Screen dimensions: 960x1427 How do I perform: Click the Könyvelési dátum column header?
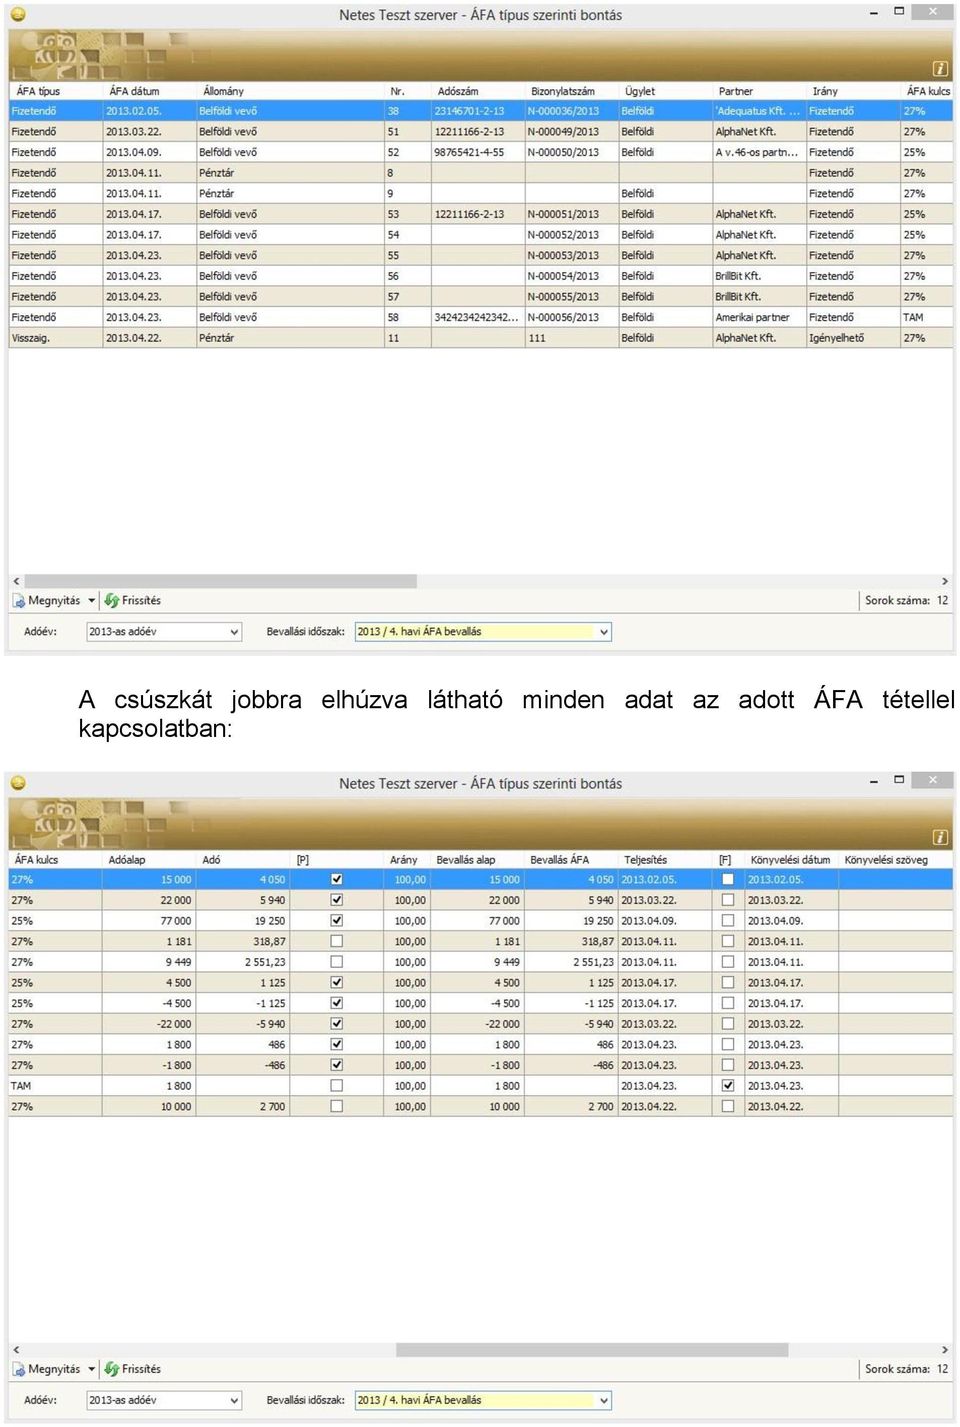click(791, 860)
